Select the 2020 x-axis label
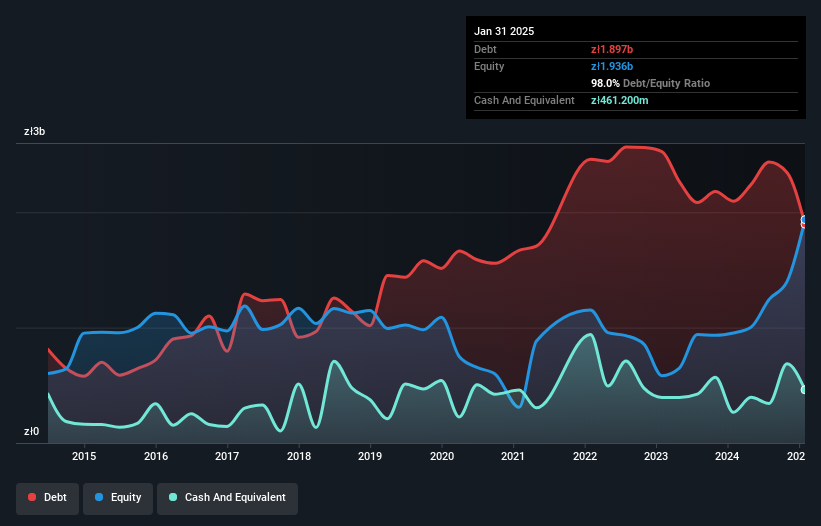 442,456
